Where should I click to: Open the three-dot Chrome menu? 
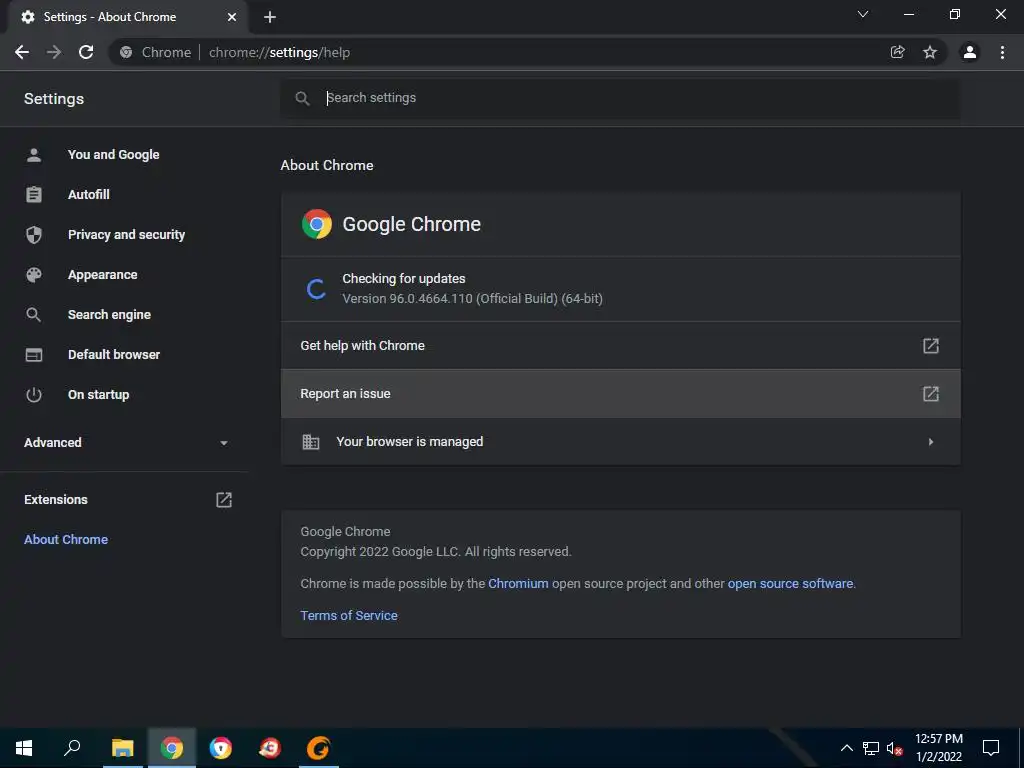[x=1002, y=52]
